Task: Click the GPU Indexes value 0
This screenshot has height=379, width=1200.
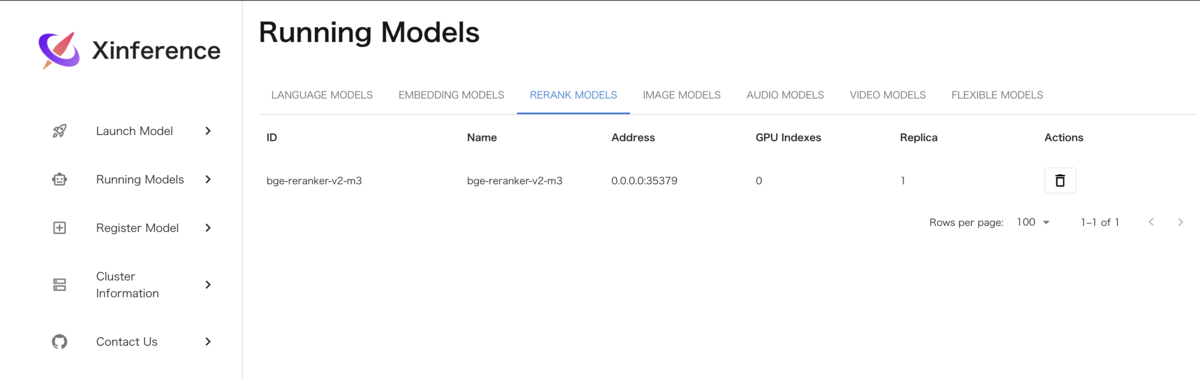Action: (x=759, y=181)
